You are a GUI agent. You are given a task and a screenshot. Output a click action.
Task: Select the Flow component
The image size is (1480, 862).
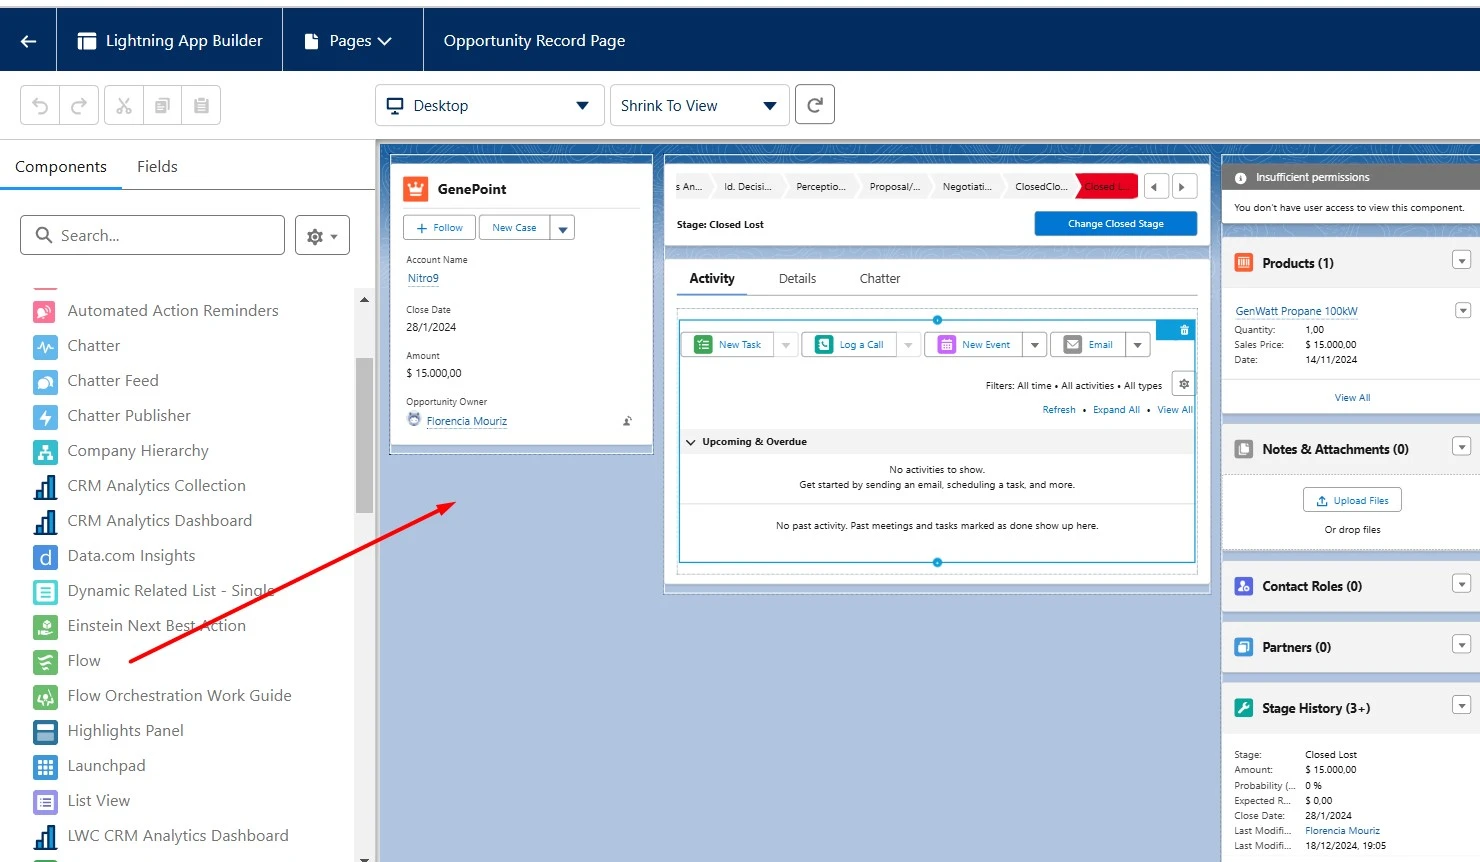click(84, 661)
